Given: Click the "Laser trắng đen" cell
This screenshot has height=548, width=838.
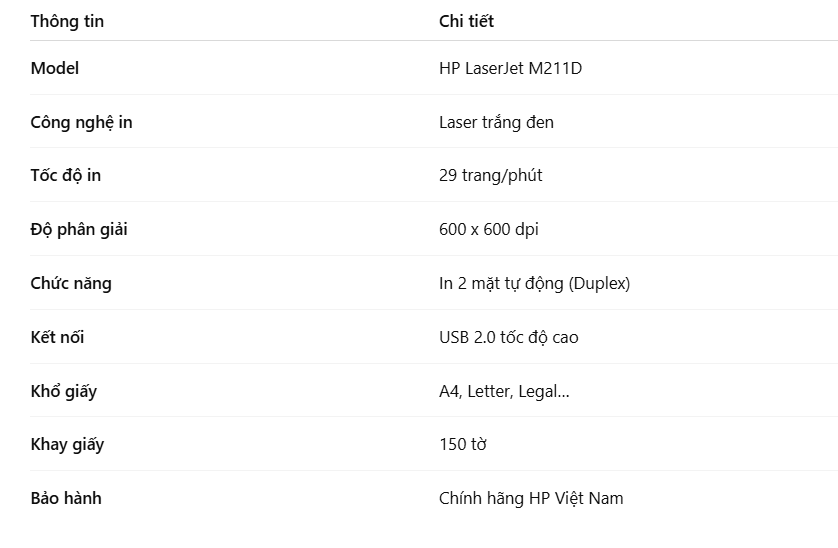Looking at the screenshot, I should pyautogui.click(x=496, y=122).
